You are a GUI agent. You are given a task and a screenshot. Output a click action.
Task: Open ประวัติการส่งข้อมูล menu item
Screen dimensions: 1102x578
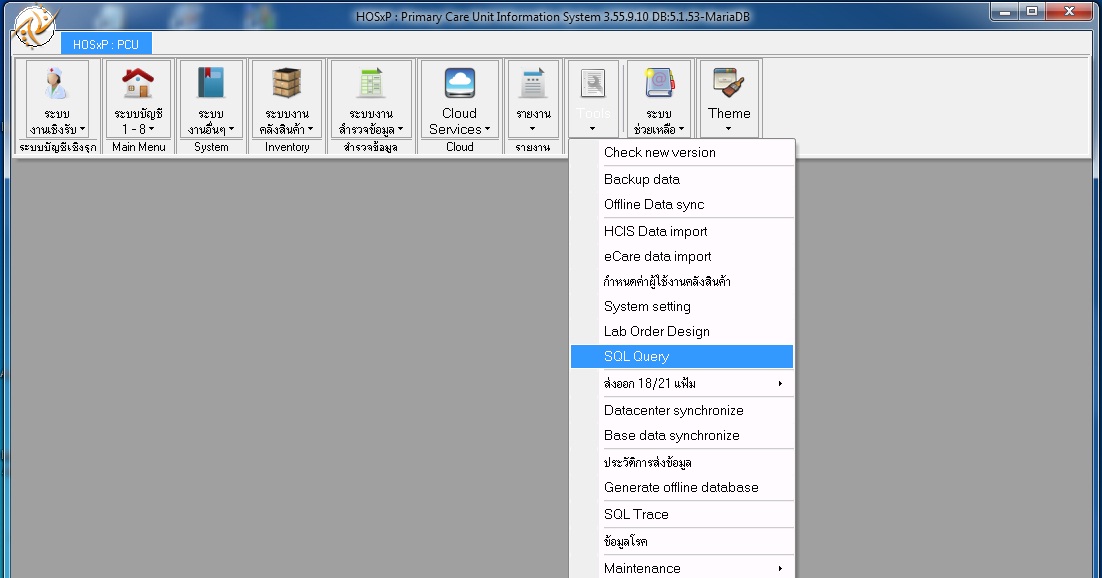(x=682, y=462)
